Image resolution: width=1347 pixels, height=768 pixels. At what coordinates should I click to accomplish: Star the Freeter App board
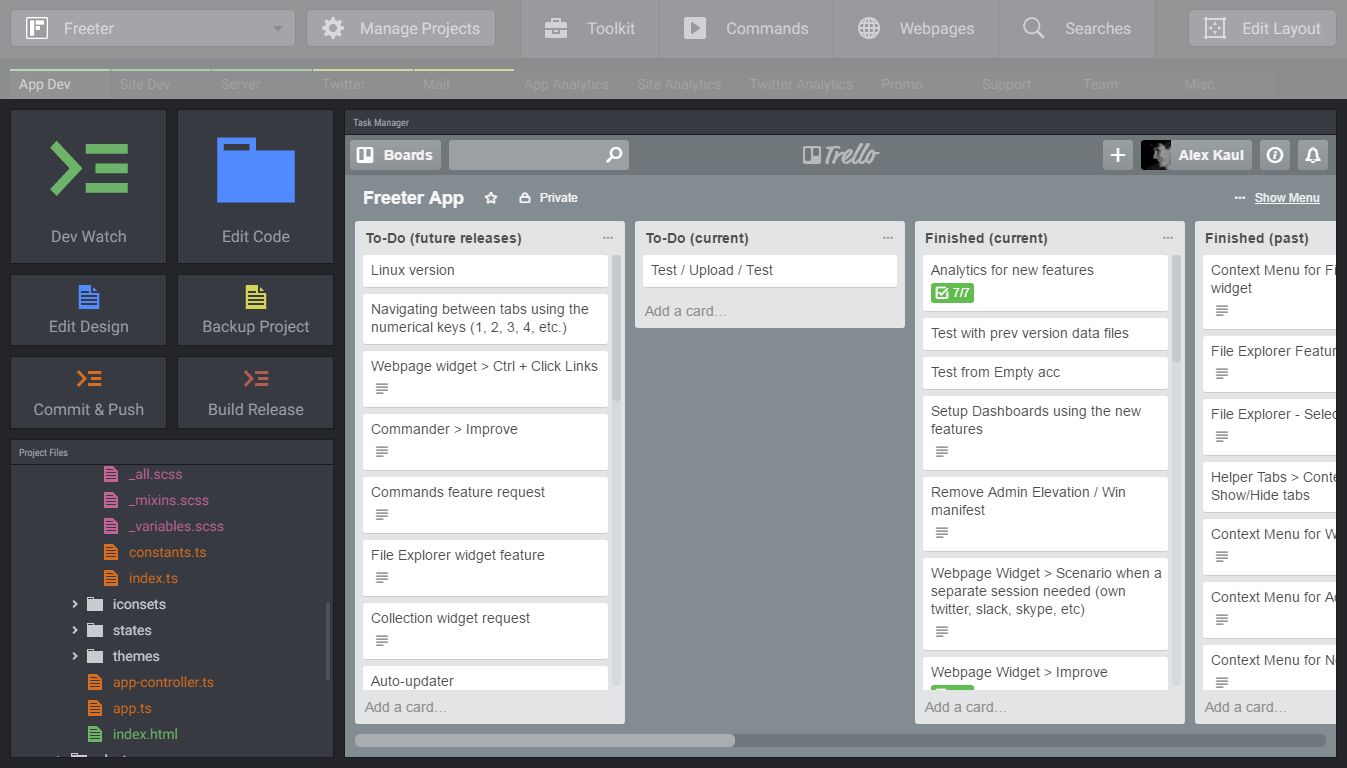[491, 198]
